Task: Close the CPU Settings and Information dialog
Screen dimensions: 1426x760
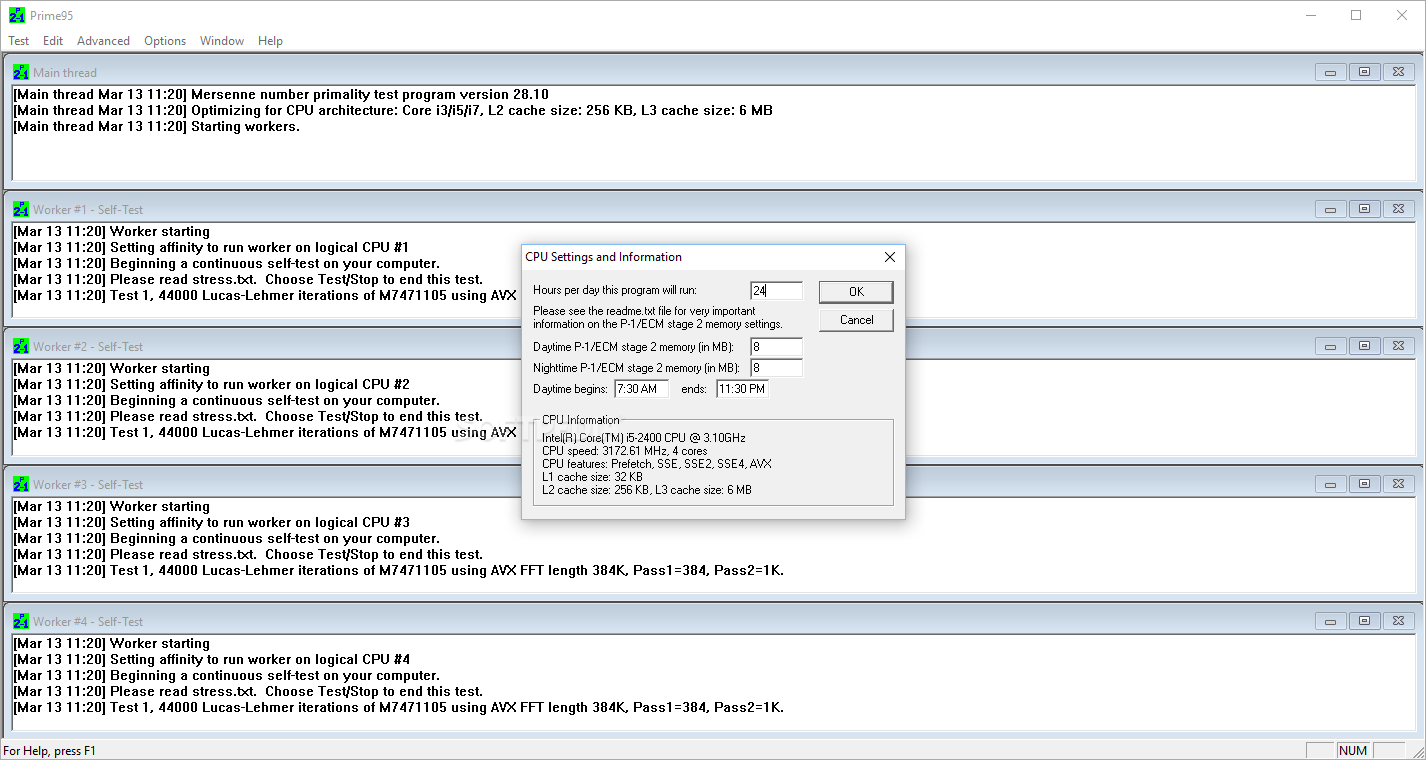Action: [x=889, y=257]
